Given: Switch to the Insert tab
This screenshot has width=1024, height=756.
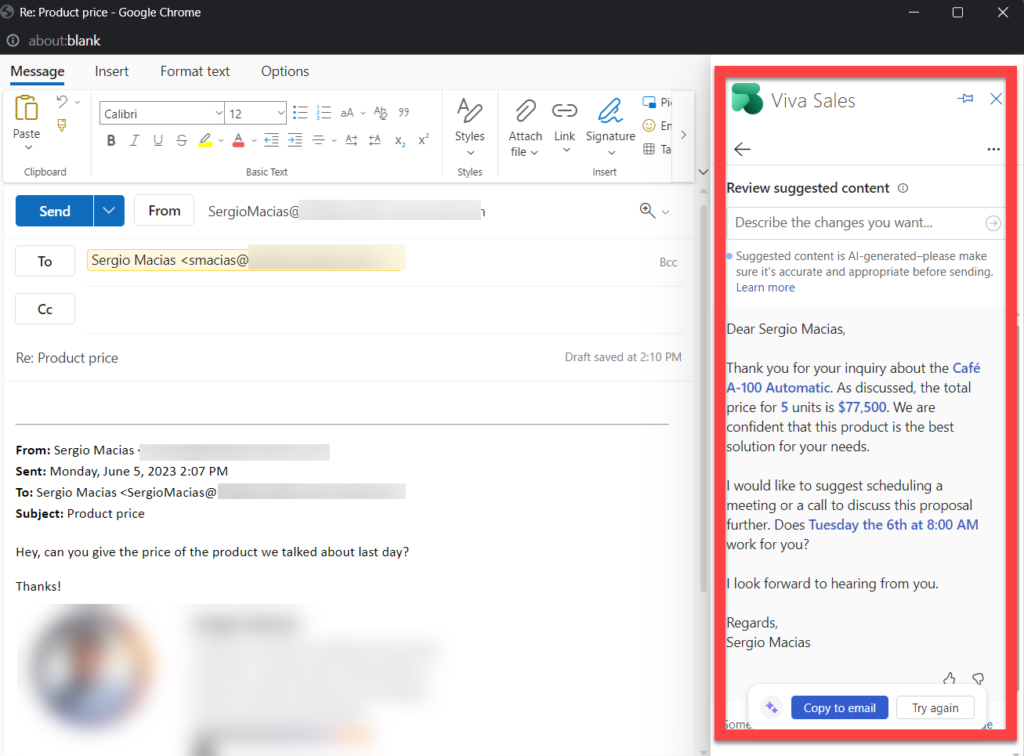Looking at the screenshot, I should click(112, 71).
